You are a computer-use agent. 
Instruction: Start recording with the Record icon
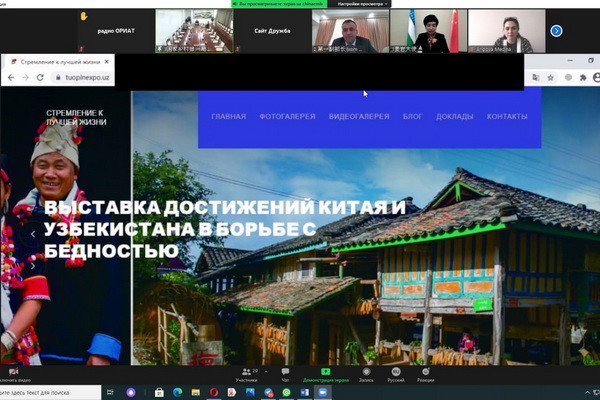[x=367, y=373]
